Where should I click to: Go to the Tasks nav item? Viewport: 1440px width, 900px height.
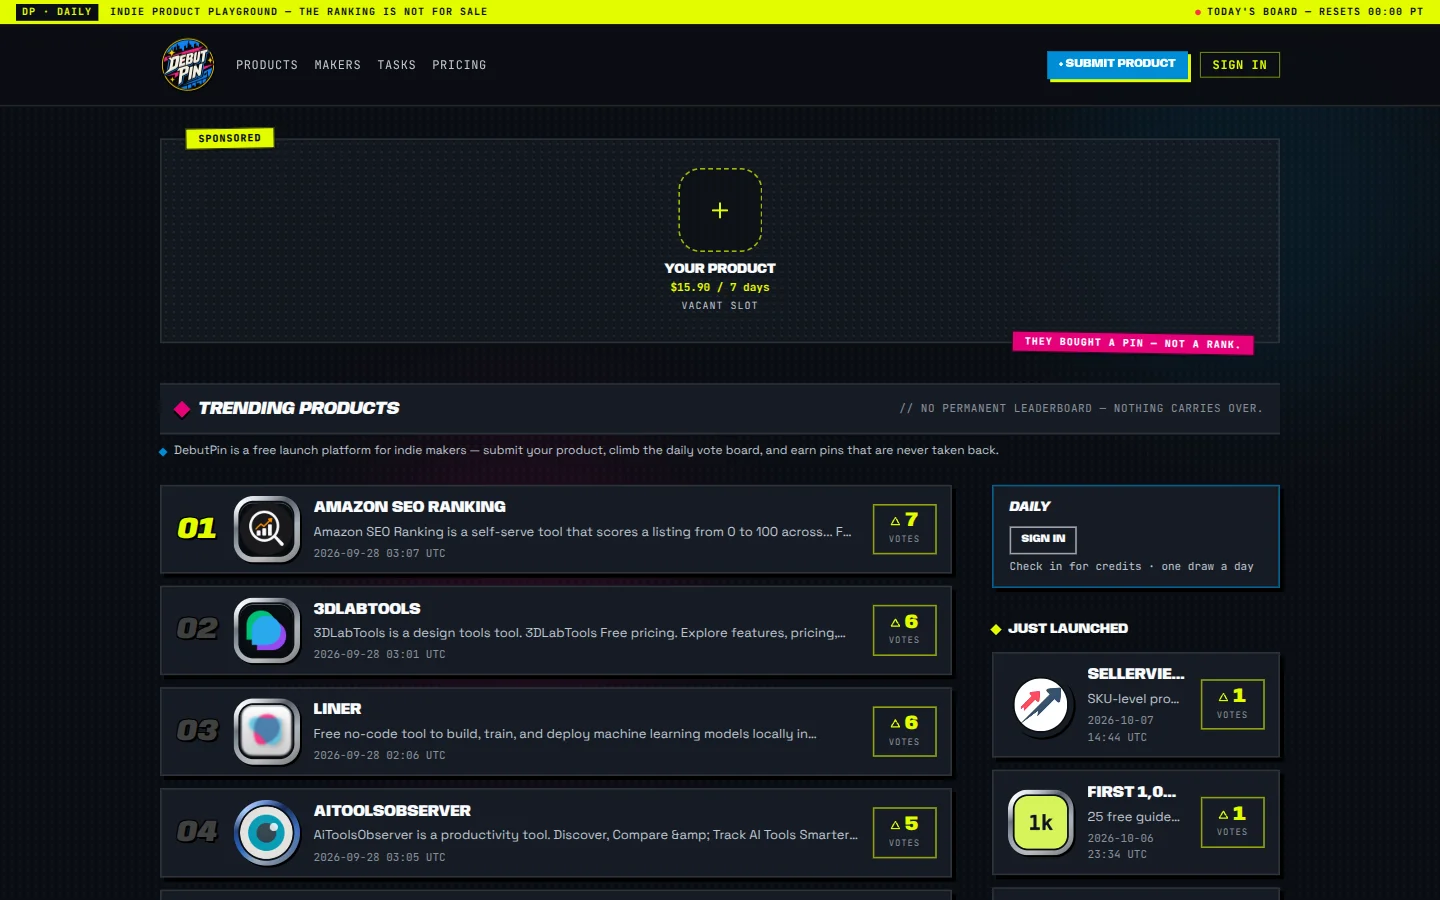(x=397, y=65)
